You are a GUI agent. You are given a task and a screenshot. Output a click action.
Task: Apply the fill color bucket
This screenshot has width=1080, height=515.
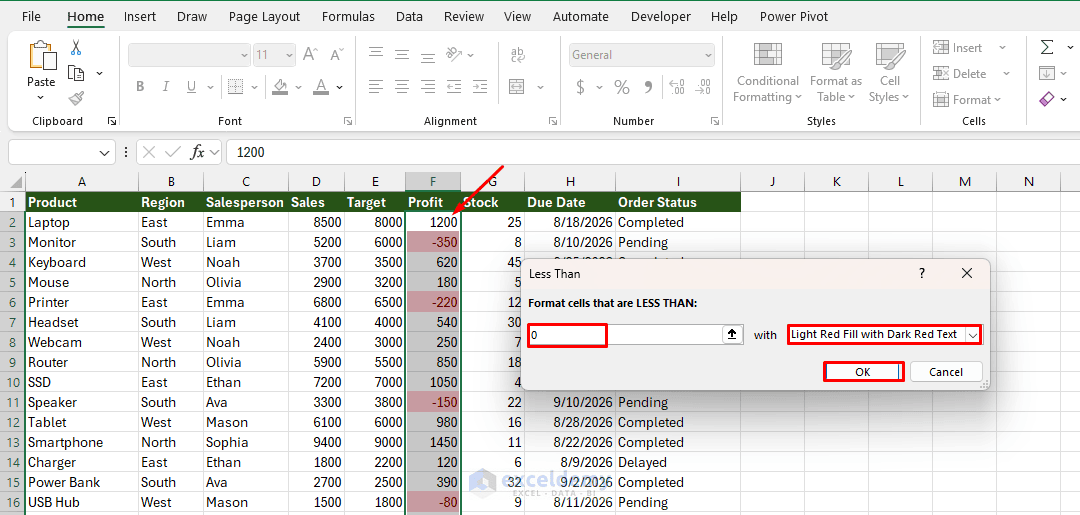pyautogui.click(x=280, y=87)
